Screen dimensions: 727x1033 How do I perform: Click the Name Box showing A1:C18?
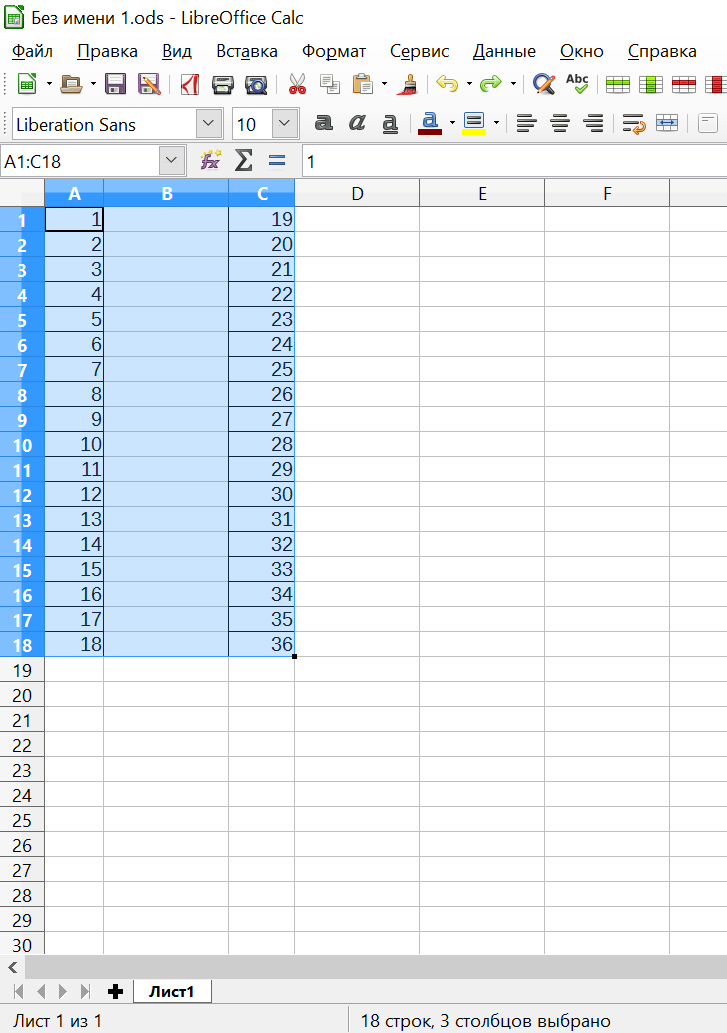pyautogui.click(x=80, y=161)
